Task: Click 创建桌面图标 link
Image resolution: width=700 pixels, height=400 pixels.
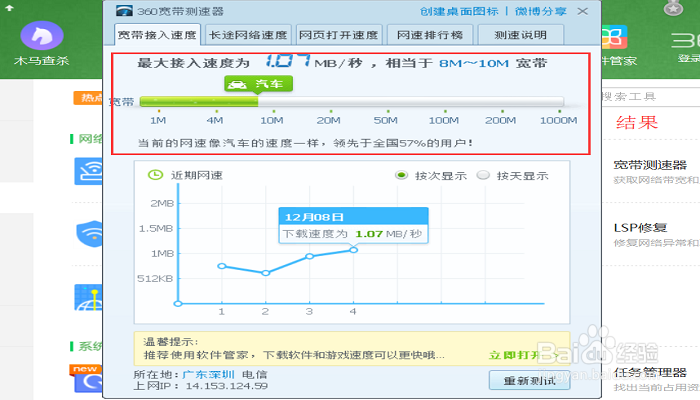Action: [x=459, y=11]
